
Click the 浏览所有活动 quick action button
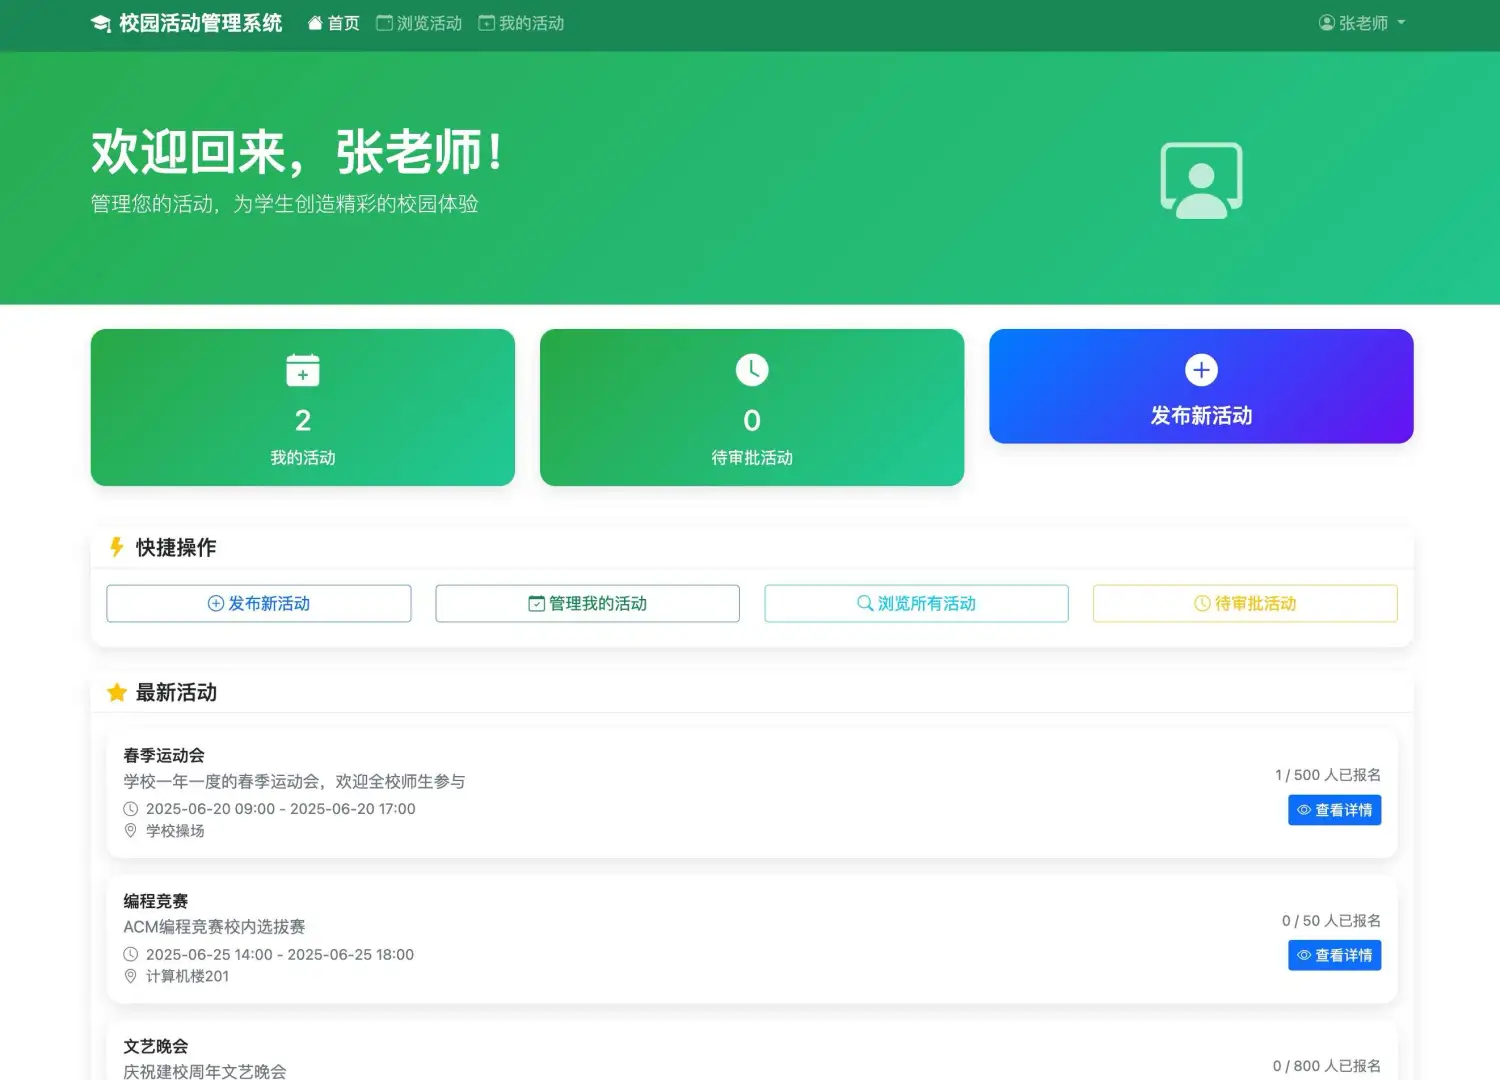click(916, 603)
